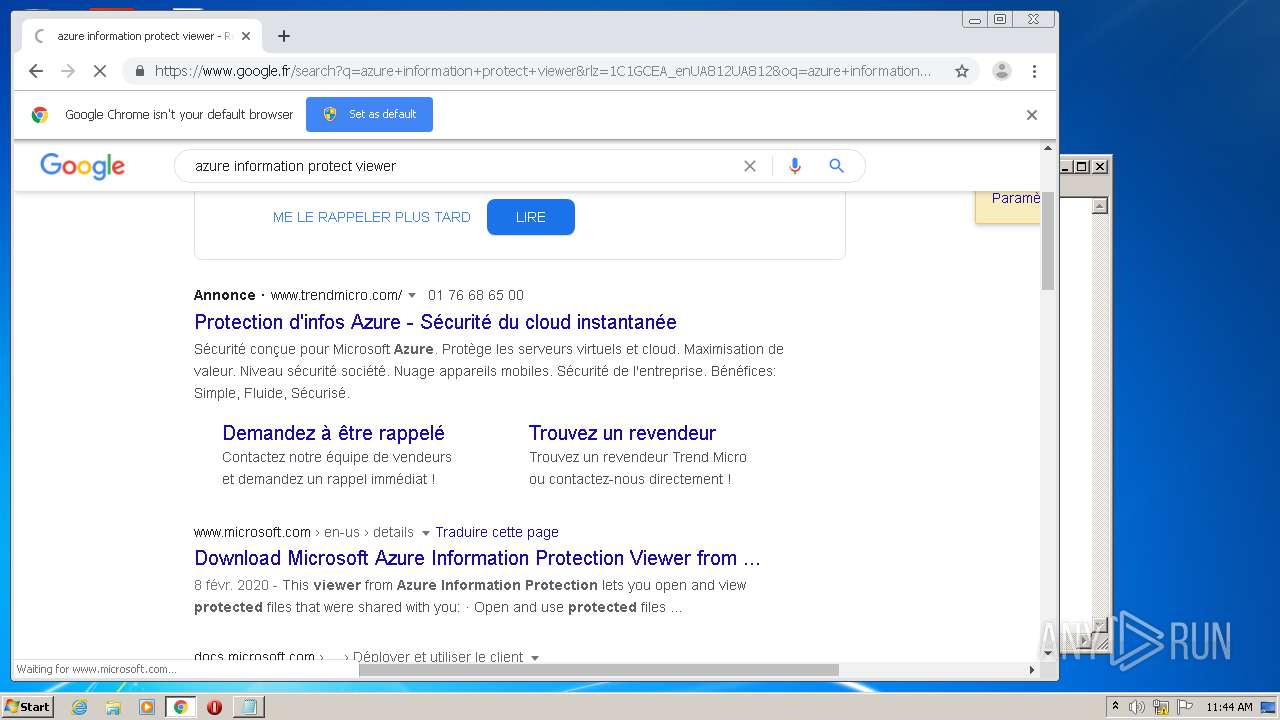Click the Chrome taskbar icon

pyautogui.click(x=180, y=707)
